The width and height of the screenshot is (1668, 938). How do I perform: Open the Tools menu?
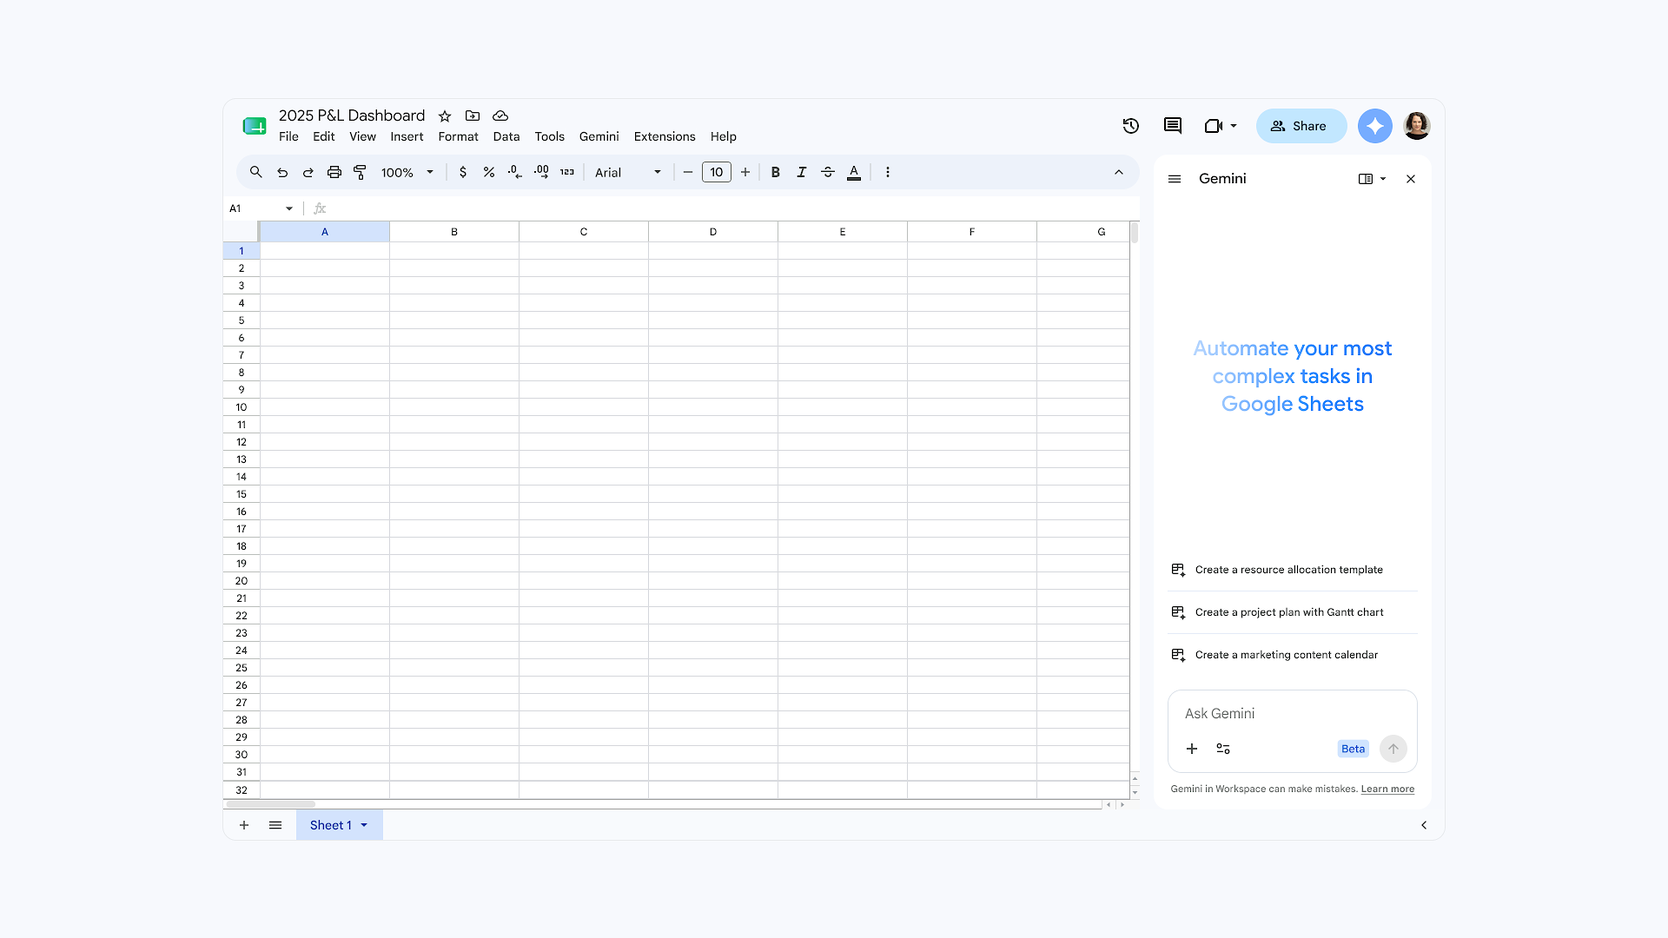tap(550, 137)
